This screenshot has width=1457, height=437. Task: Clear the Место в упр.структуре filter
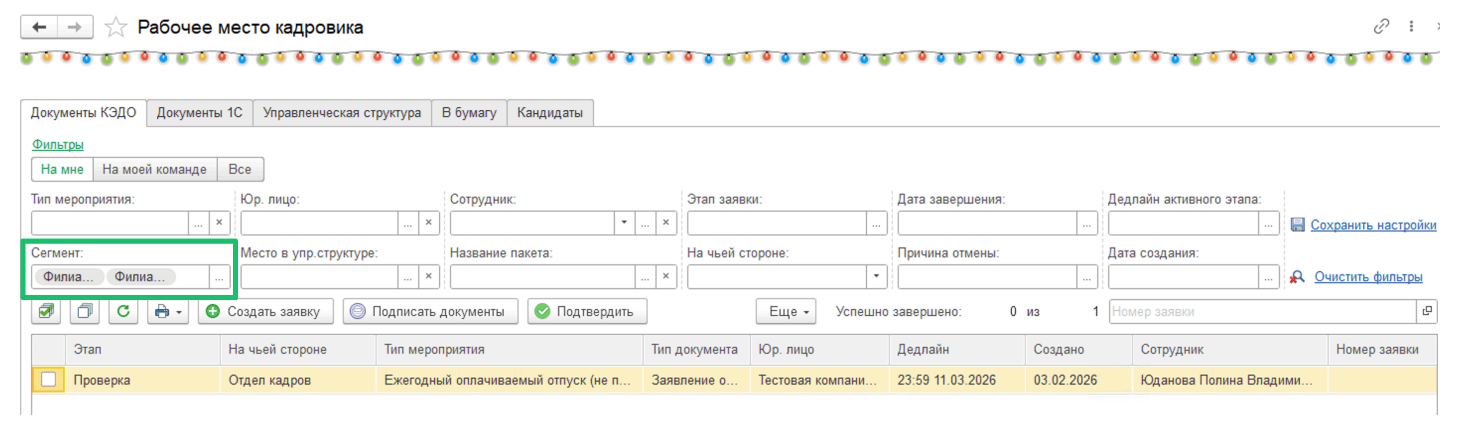point(429,276)
